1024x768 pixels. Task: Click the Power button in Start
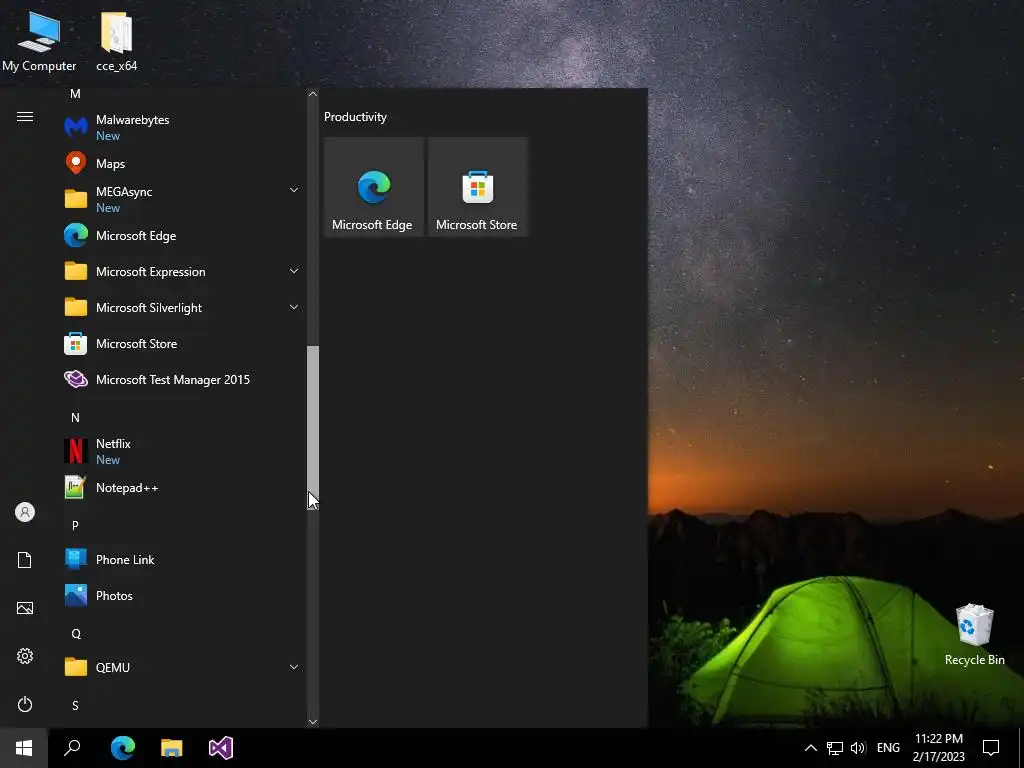[x=25, y=704]
